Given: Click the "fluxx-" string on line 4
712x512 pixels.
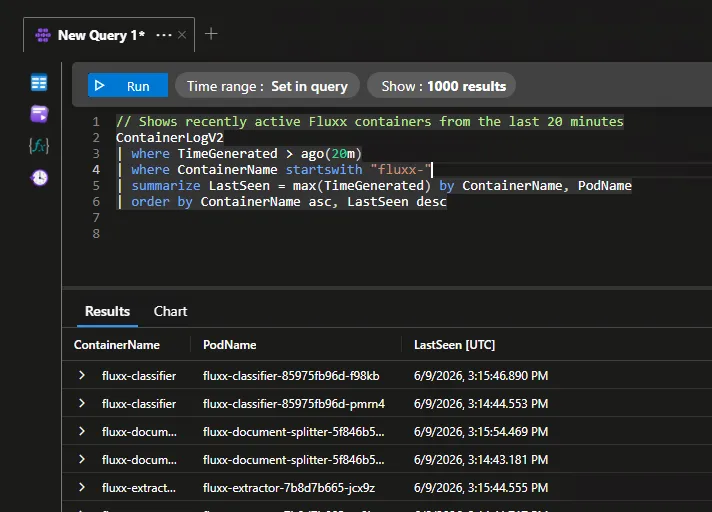Looking at the screenshot, I should click(x=400, y=170).
